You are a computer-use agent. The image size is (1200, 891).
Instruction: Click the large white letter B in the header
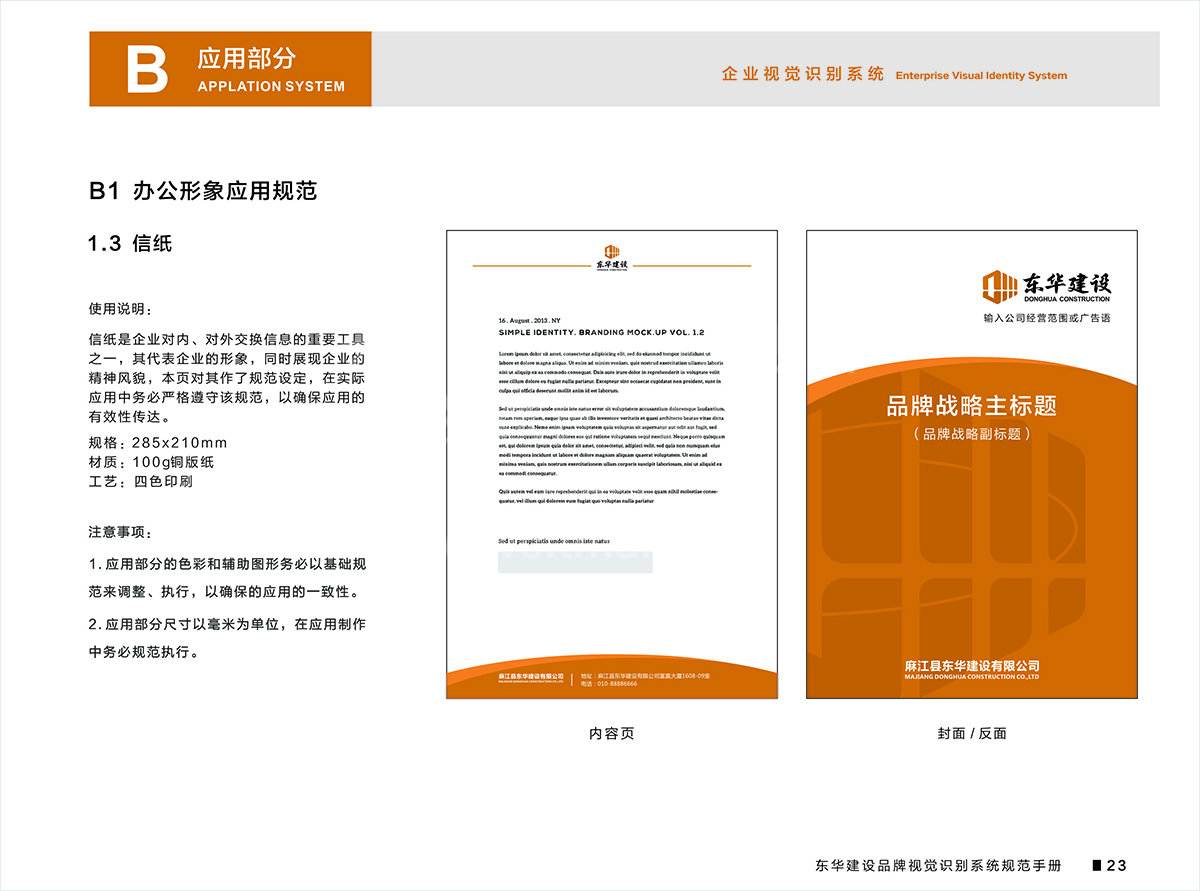147,69
